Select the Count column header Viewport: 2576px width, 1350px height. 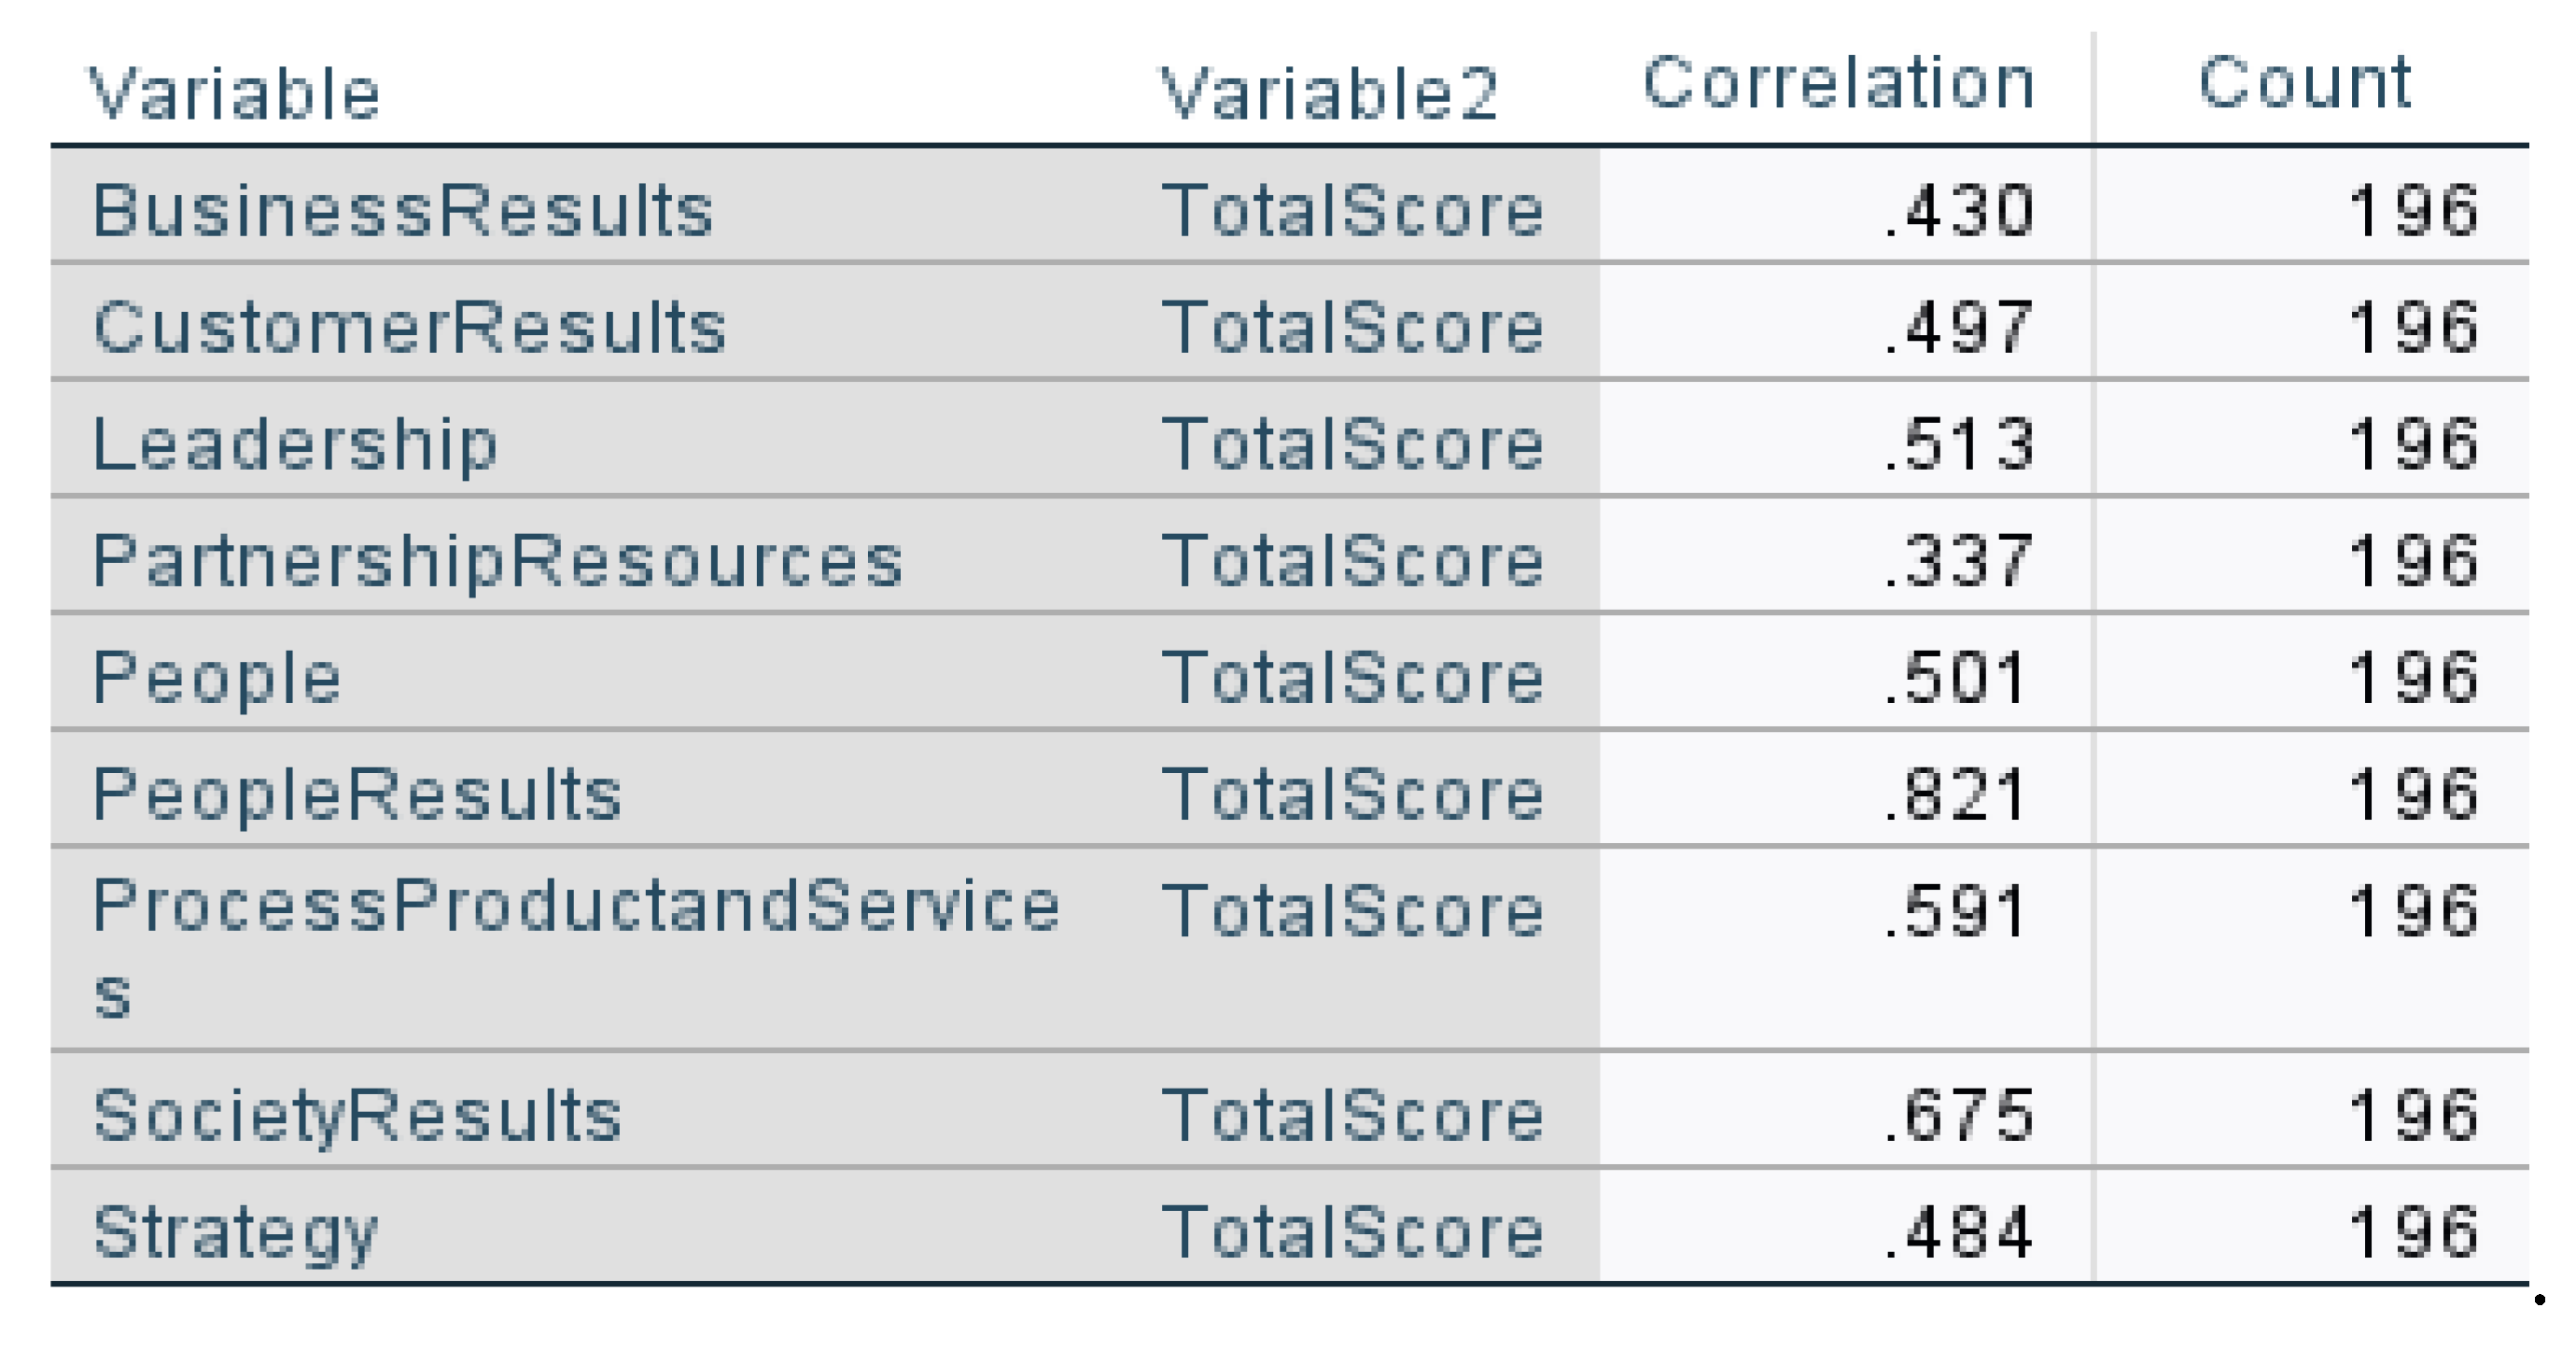[2304, 82]
